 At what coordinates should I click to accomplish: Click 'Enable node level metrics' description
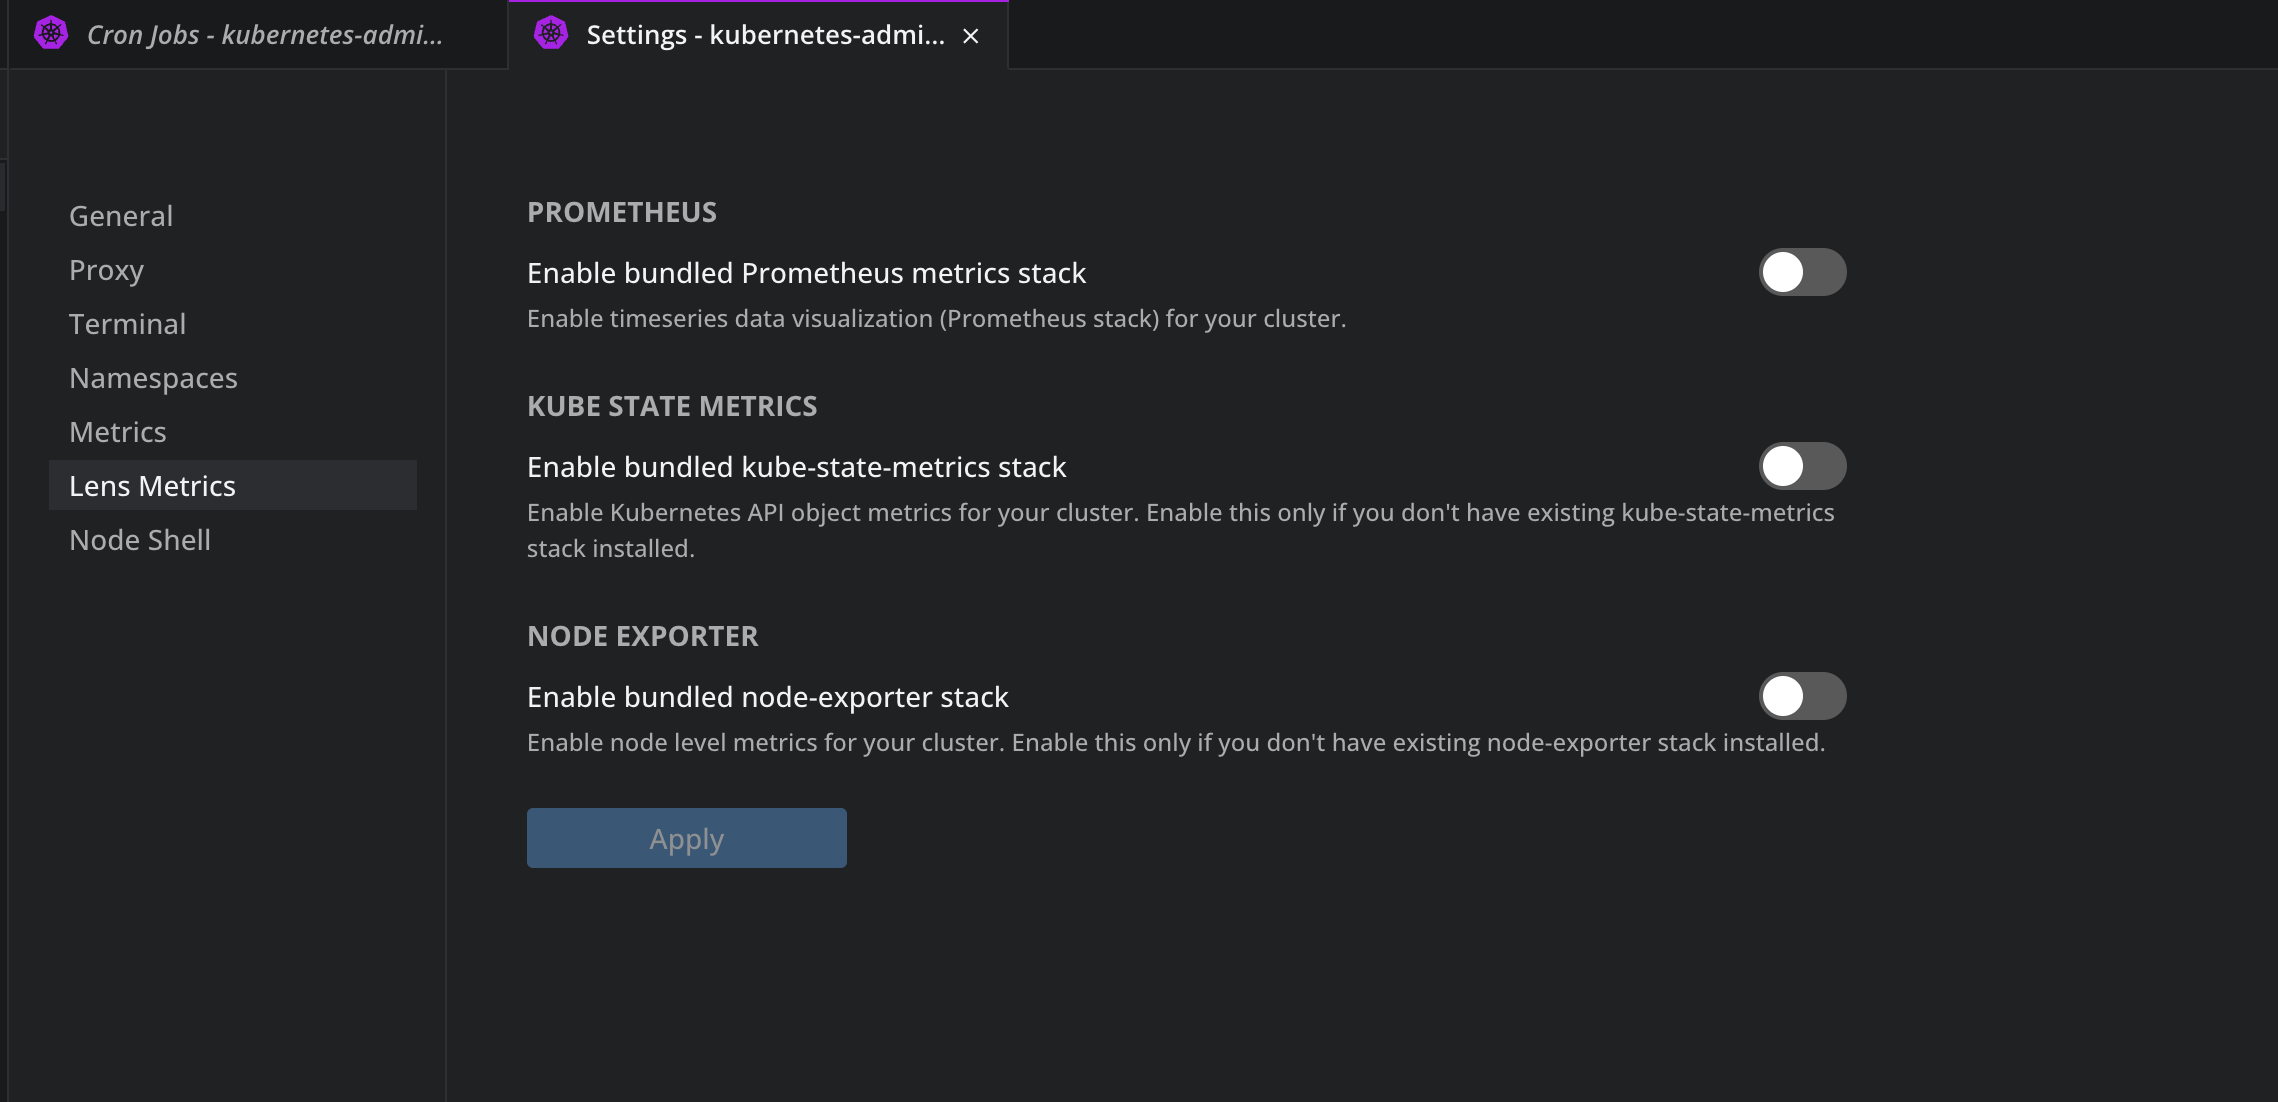click(1176, 742)
